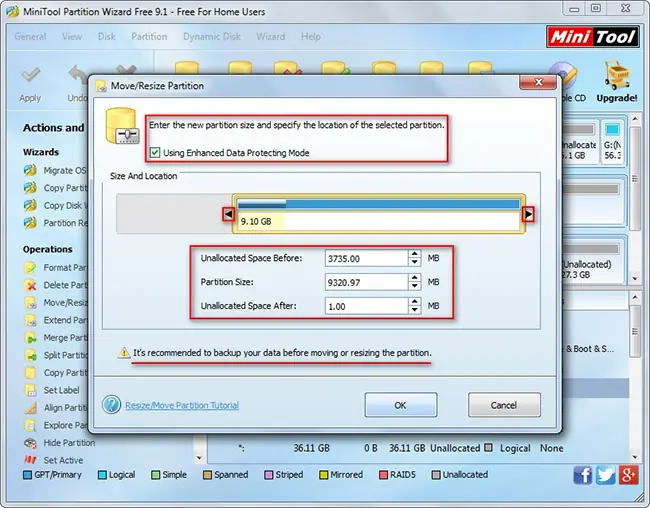Click the Move/Resize Partition operation
This screenshot has width=650, height=508.
click(x=55, y=303)
